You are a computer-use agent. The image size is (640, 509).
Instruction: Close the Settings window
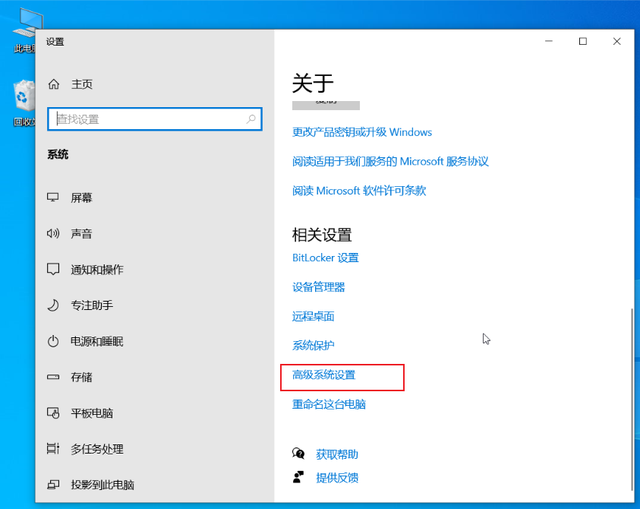(x=617, y=41)
